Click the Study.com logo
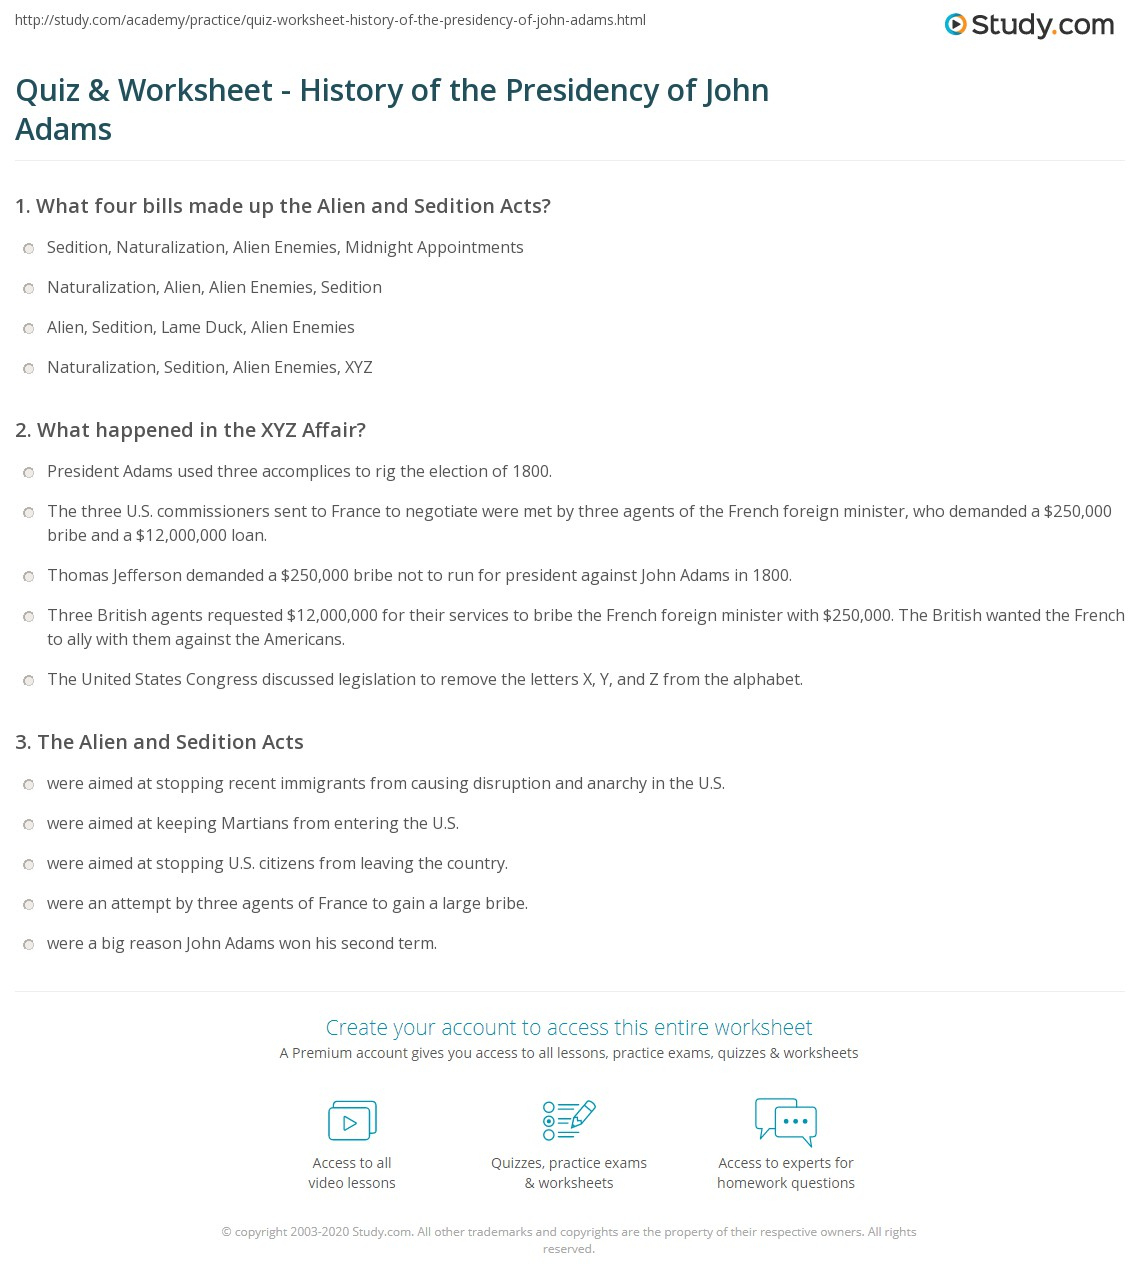The width and height of the screenshot is (1140, 1288). point(1029,26)
